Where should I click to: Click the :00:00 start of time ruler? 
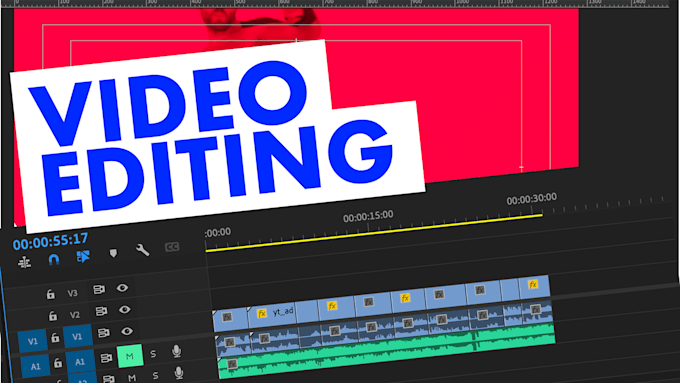218,233
